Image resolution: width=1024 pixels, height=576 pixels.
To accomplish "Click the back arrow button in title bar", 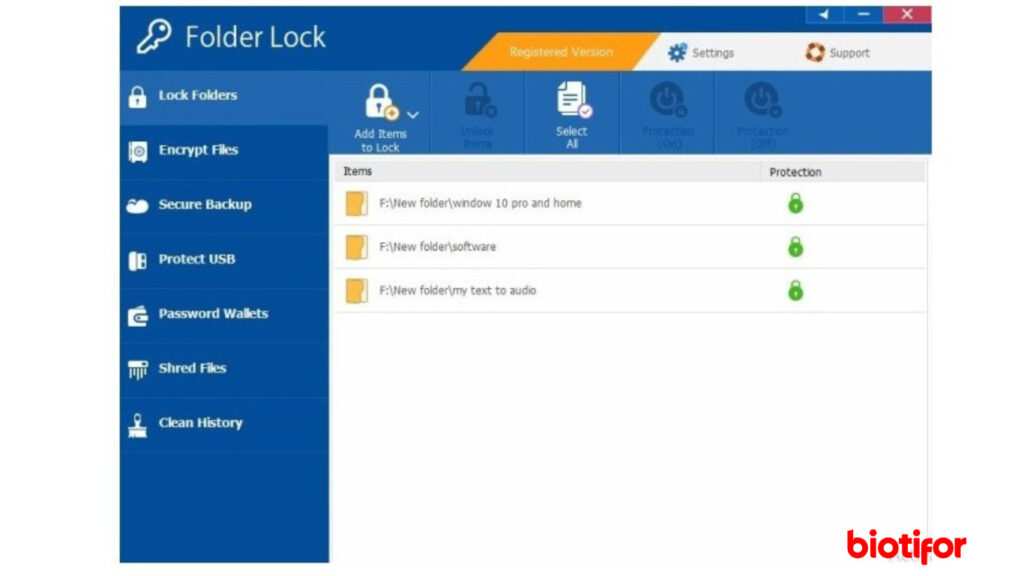I will [824, 14].
